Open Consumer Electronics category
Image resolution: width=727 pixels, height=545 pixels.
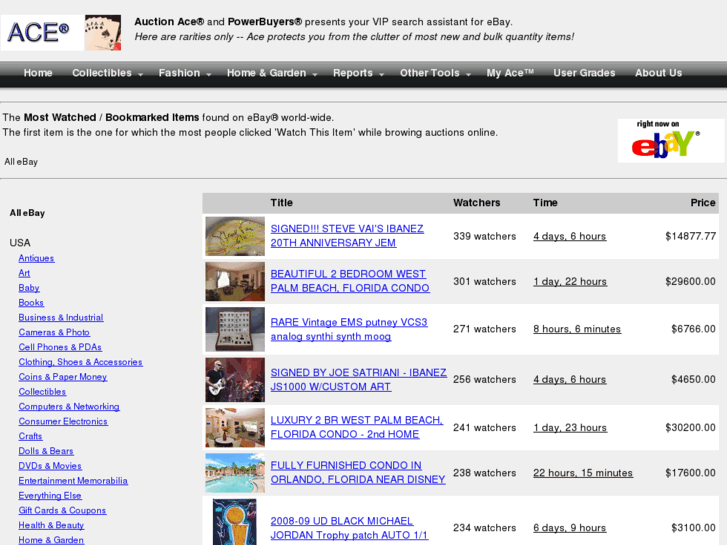(x=63, y=421)
